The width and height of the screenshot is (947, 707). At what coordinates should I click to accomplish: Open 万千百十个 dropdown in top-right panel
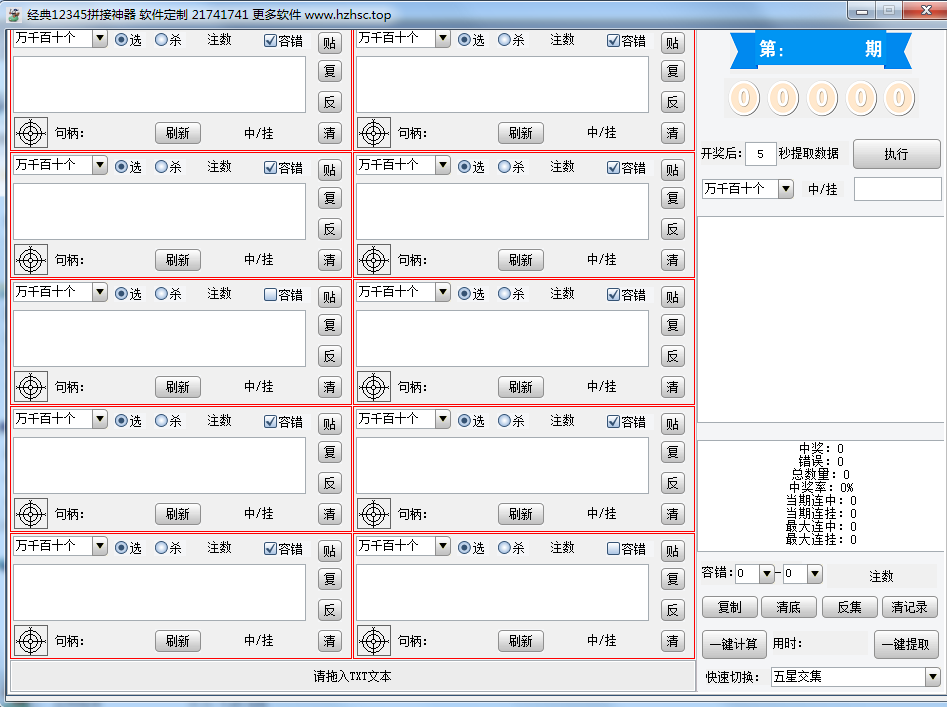[x=443, y=39]
